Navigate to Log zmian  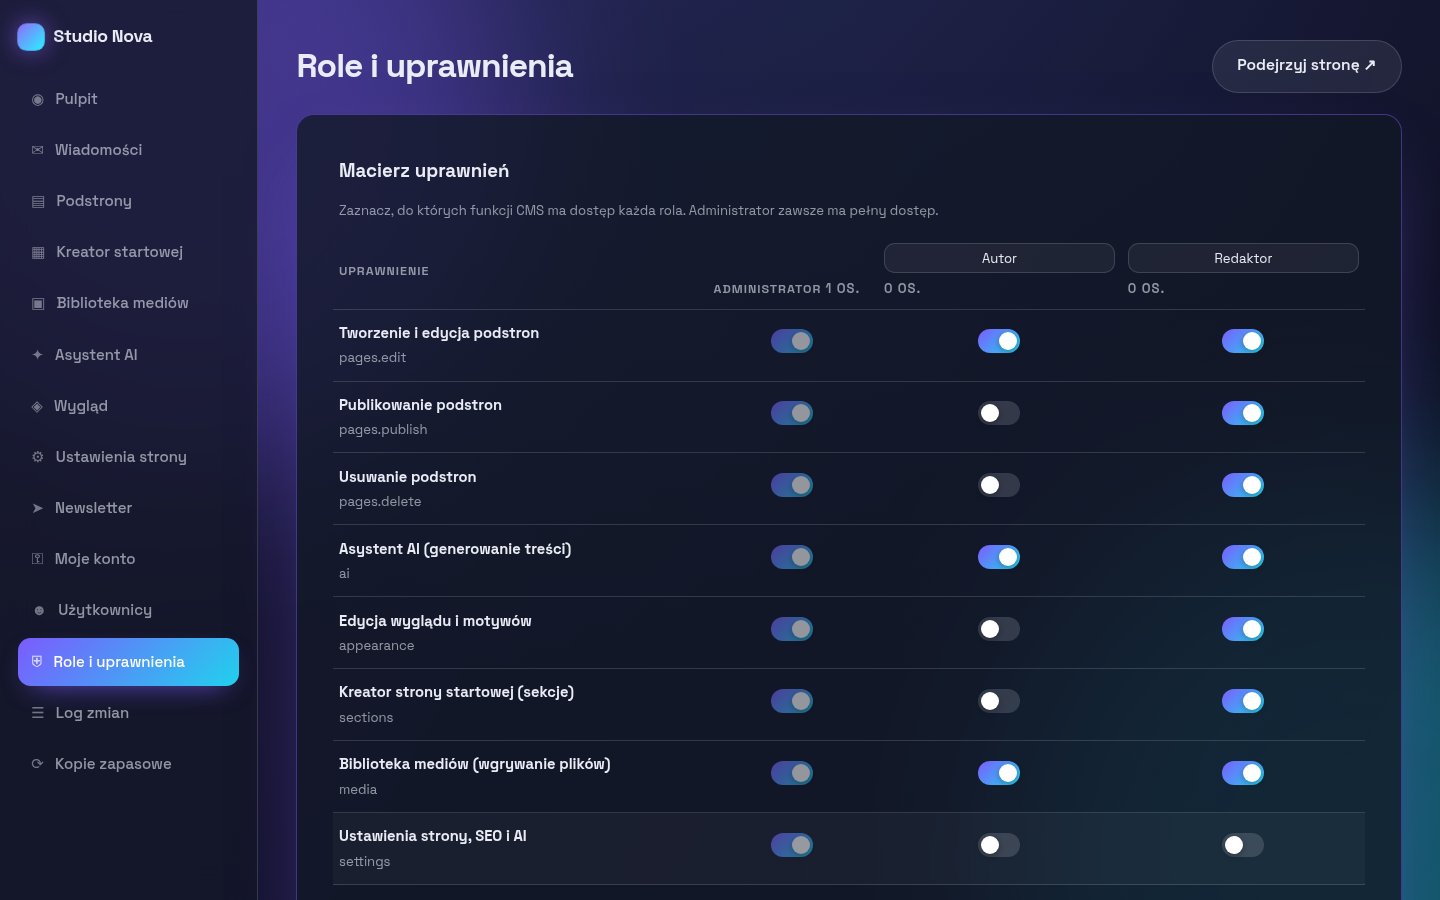tap(128, 713)
